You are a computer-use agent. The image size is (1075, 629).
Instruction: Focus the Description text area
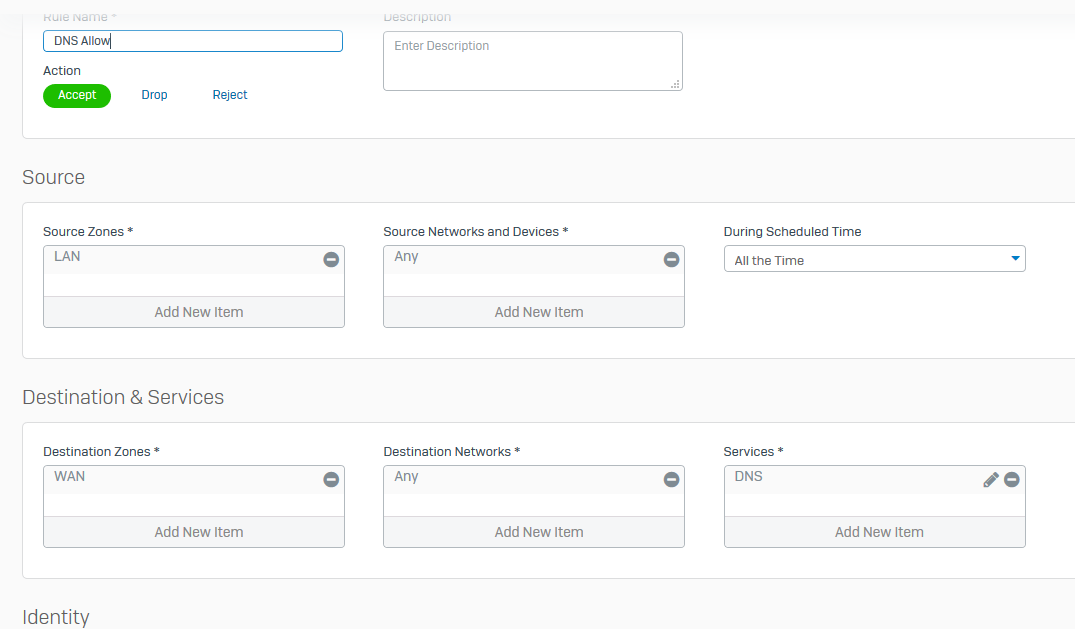(x=530, y=60)
